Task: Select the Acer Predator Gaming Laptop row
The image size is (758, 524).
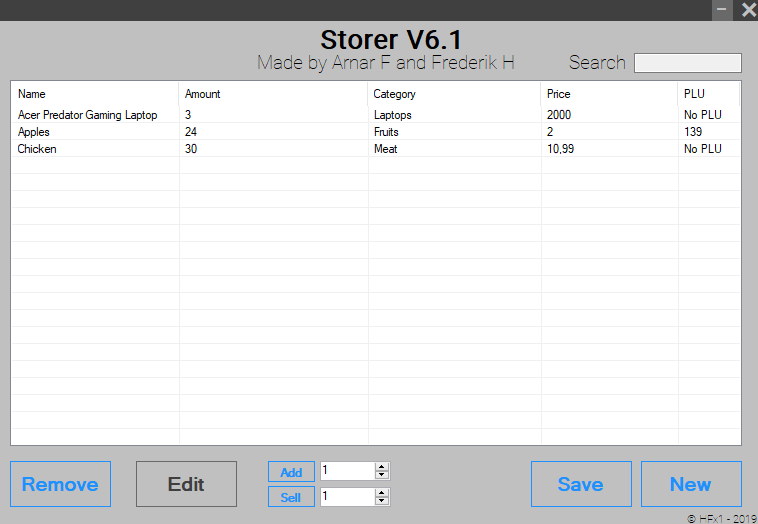Action: click(376, 115)
